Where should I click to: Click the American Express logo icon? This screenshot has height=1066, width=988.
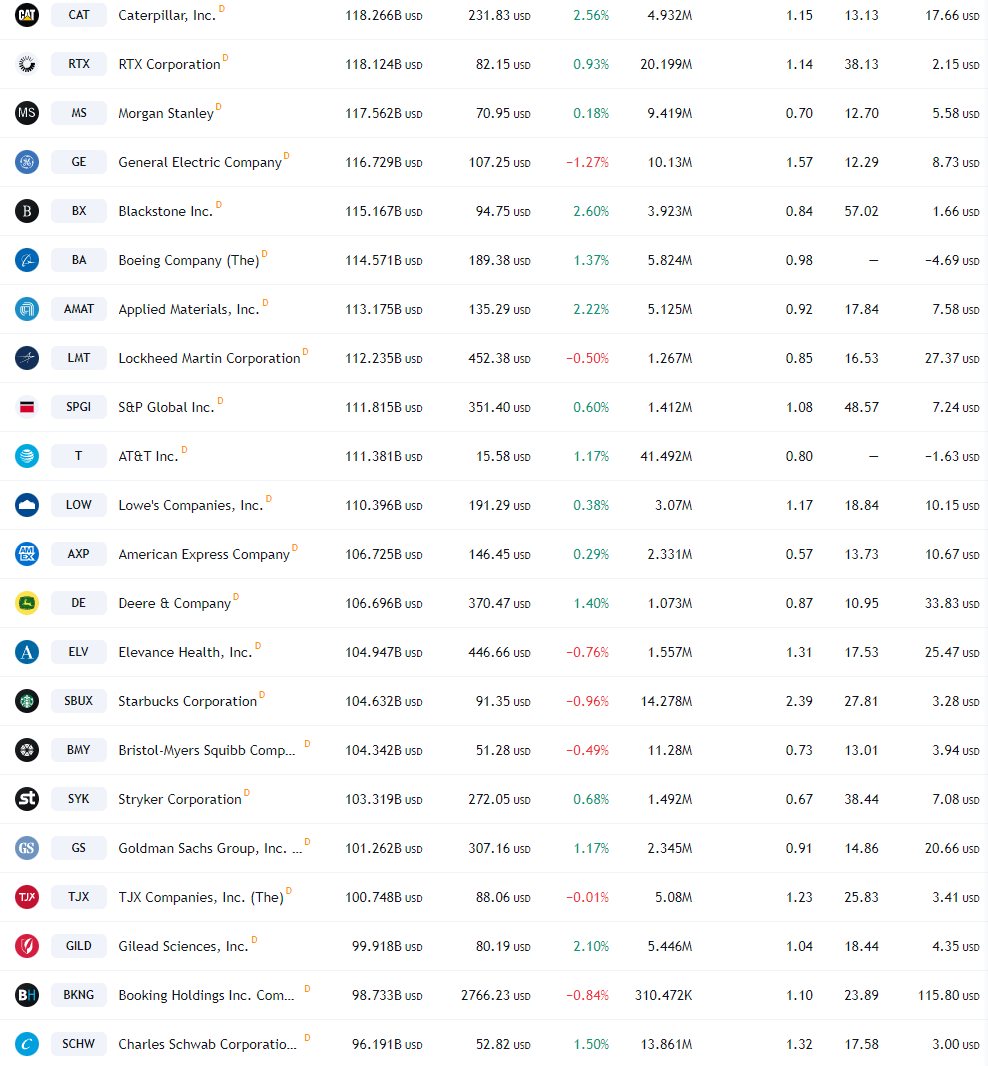click(27, 553)
